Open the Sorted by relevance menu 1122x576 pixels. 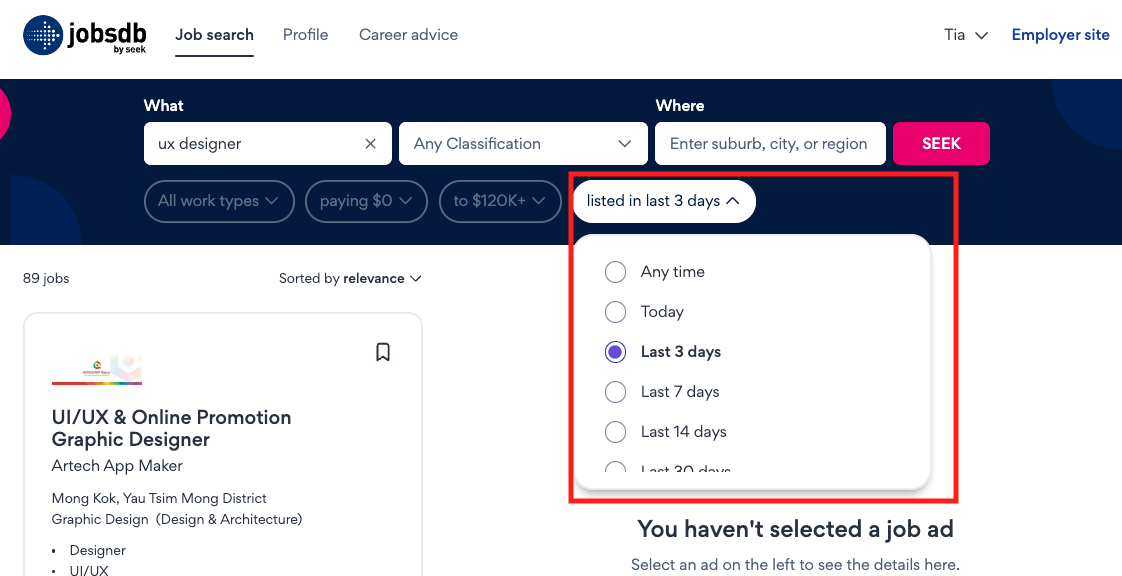pos(350,278)
